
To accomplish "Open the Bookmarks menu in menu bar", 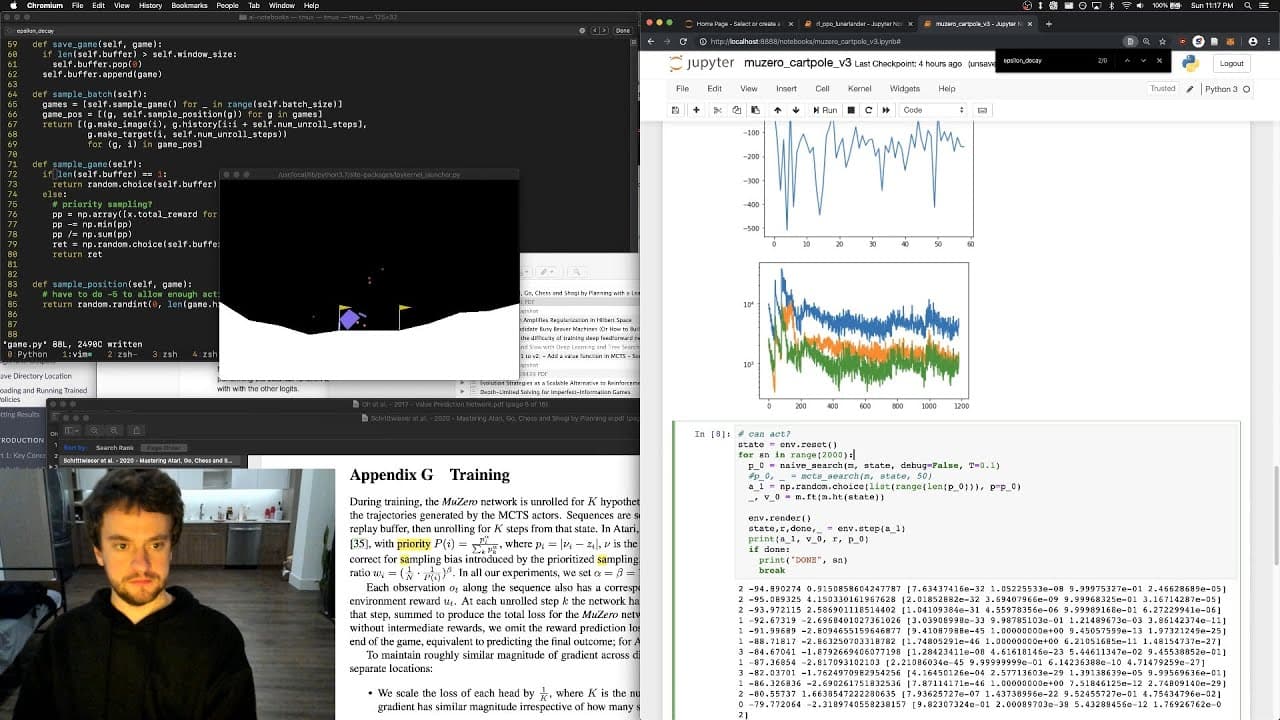I will (x=189, y=5).
